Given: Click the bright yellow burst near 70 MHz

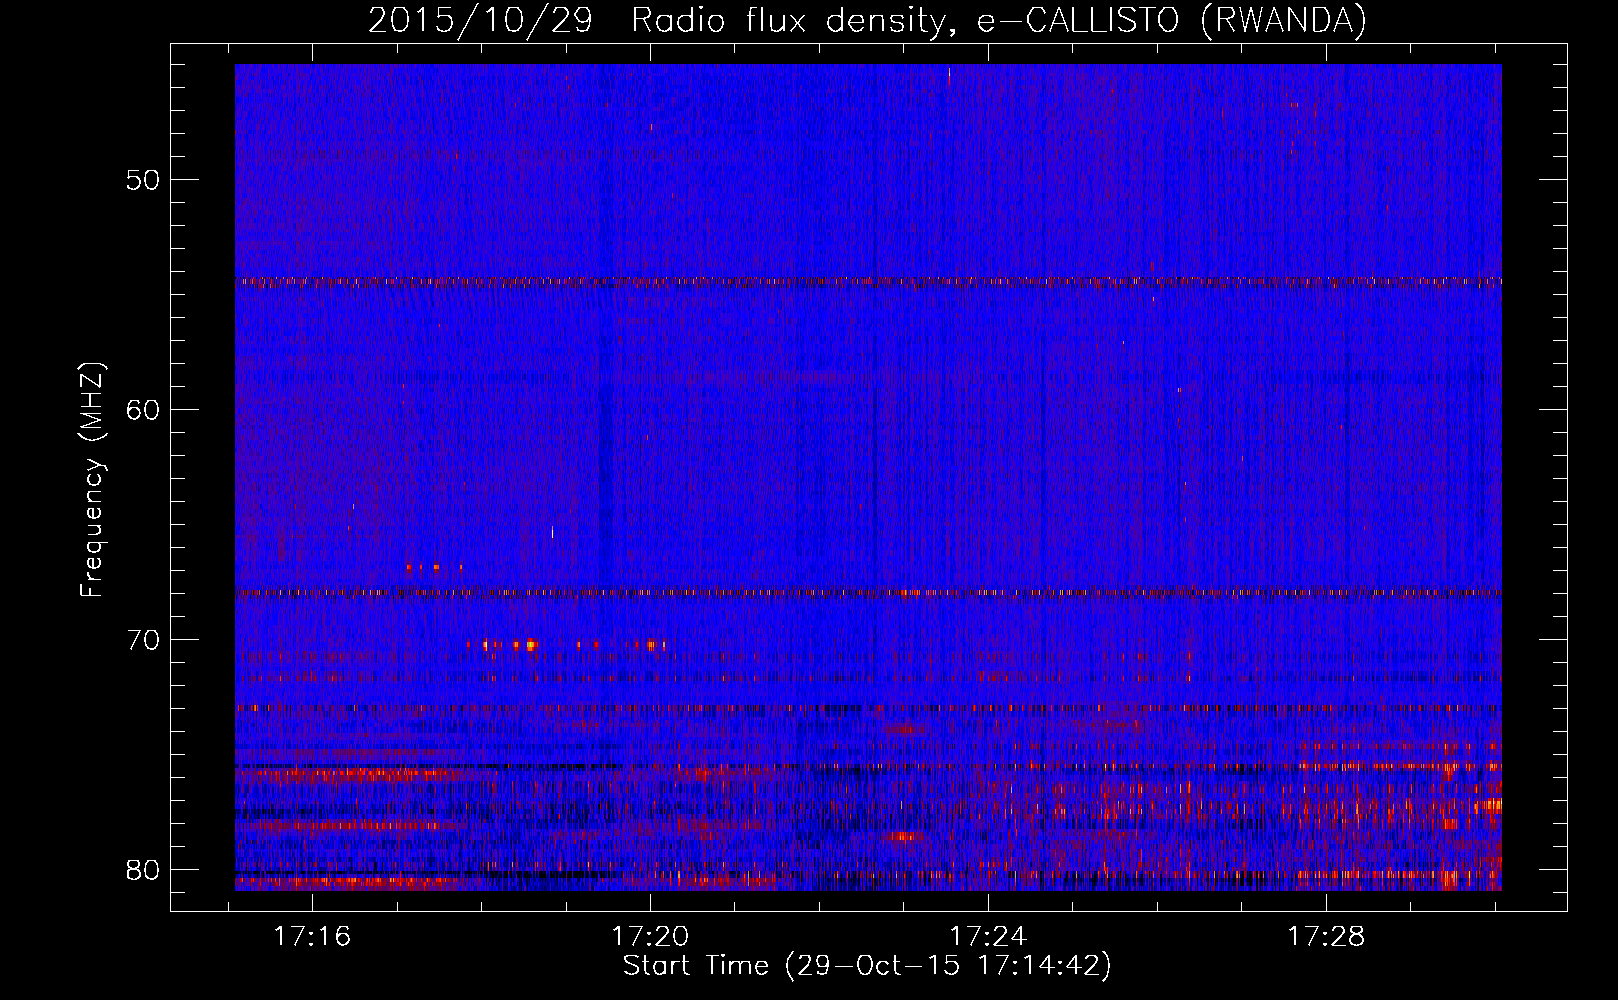Looking at the screenshot, I should pos(530,645).
